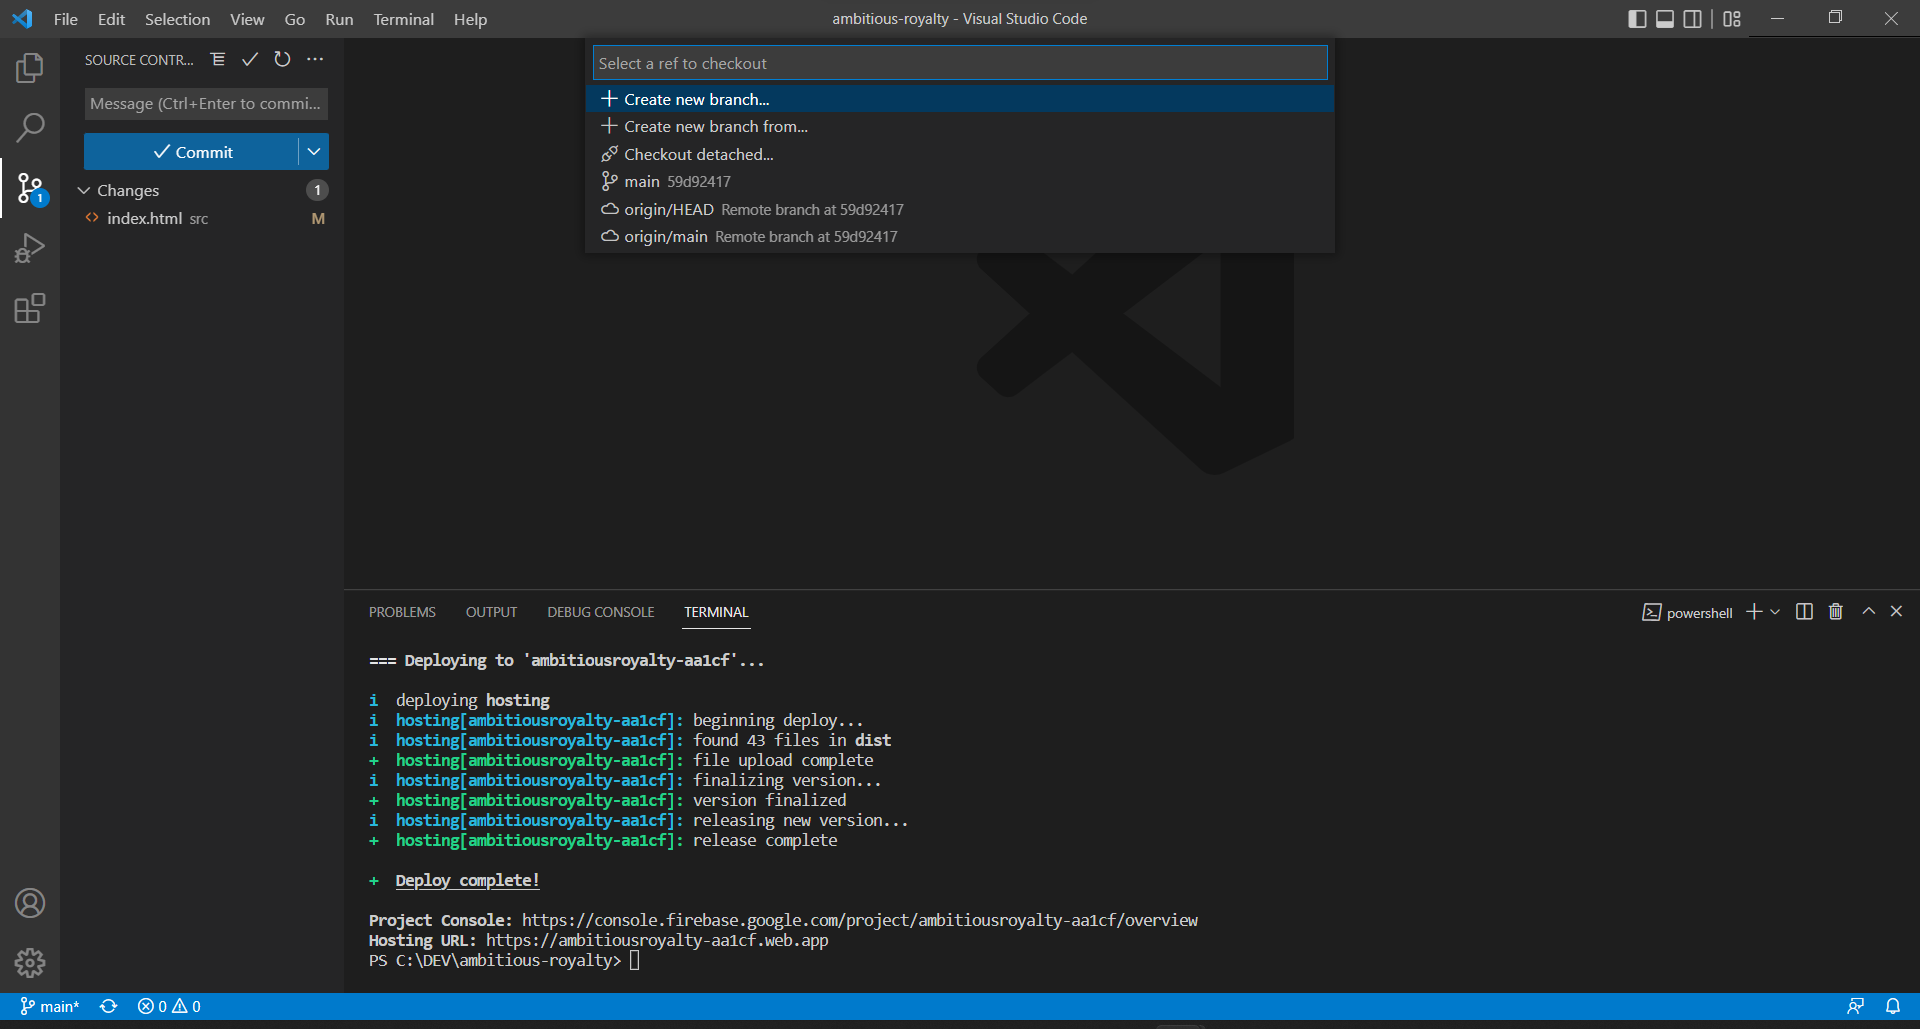Screen dimensions: 1920x1029
Task: Toggle the secondary side bar
Action: (1692, 18)
